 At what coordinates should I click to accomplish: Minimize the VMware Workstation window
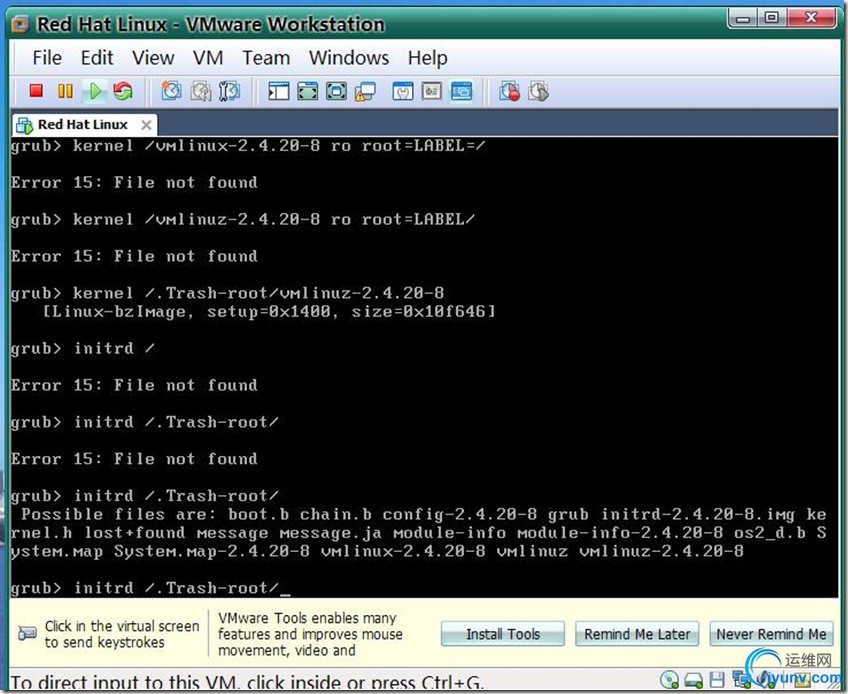[743, 18]
